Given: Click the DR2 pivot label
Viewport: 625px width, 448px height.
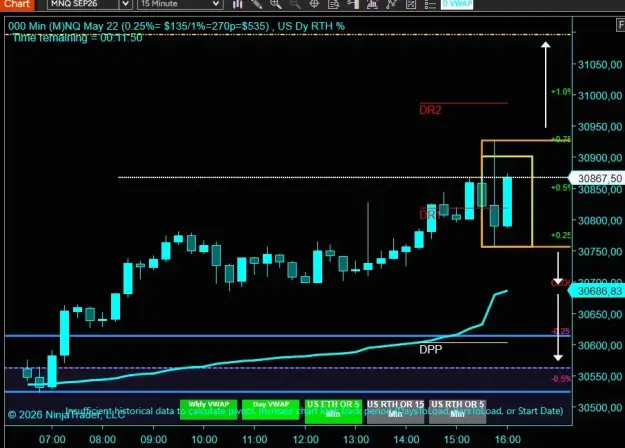Looking at the screenshot, I should click(x=430, y=110).
